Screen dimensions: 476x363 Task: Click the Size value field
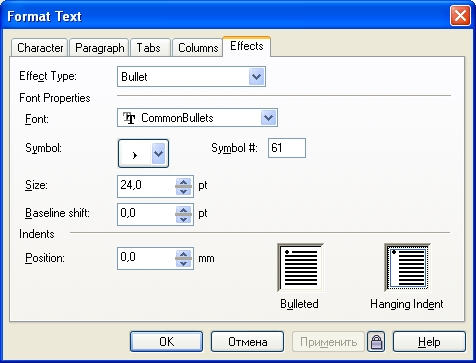(146, 186)
